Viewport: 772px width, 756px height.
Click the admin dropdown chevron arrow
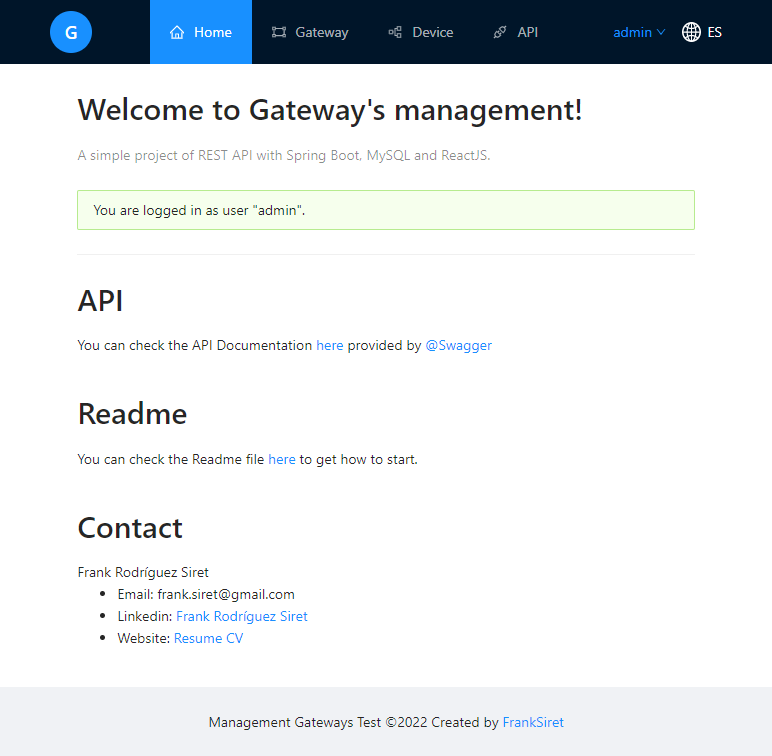(661, 32)
